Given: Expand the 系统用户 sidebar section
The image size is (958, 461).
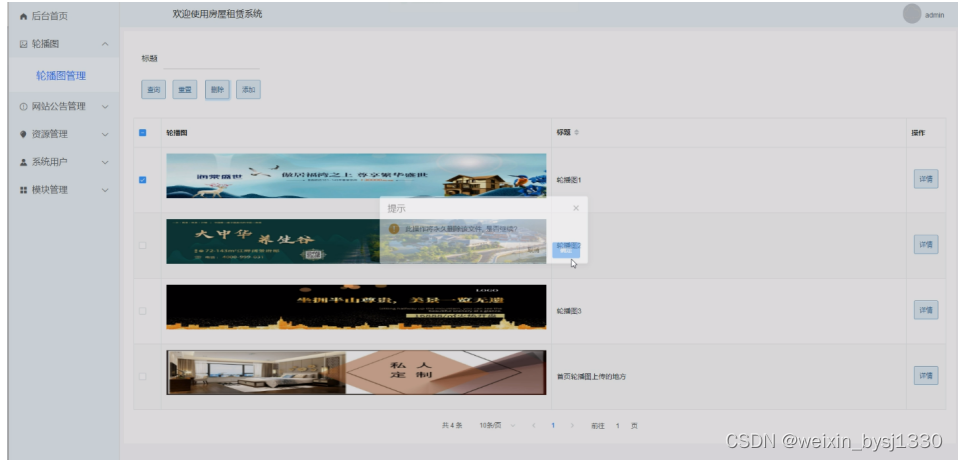Looking at the screenshot, I should pos(64,162).
